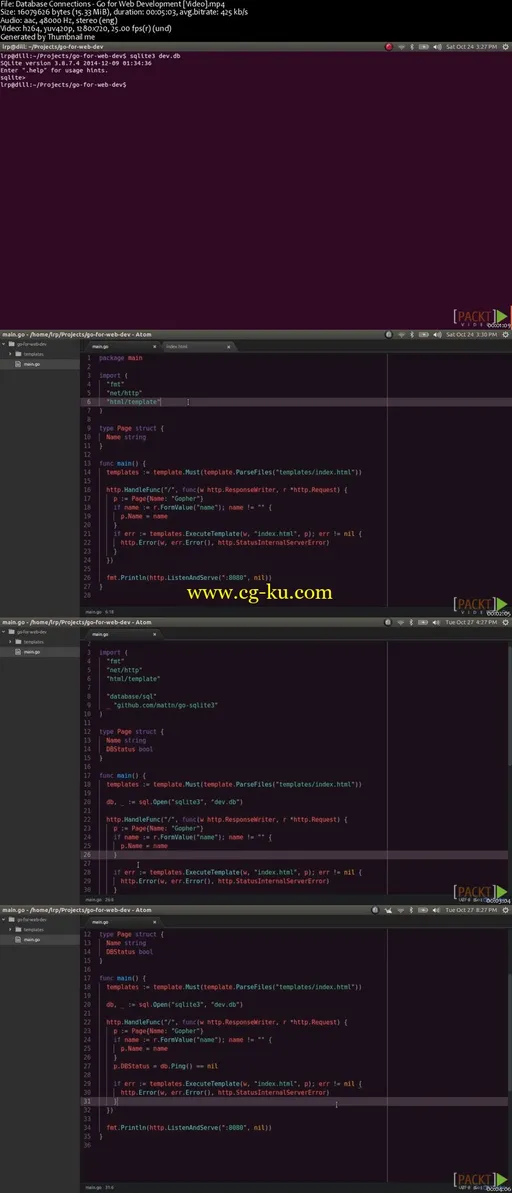Screen dimensions: 512x1193
Task: Click the Bluetooth icon beside the 3:30 PM clock
Action: (412, 336)
